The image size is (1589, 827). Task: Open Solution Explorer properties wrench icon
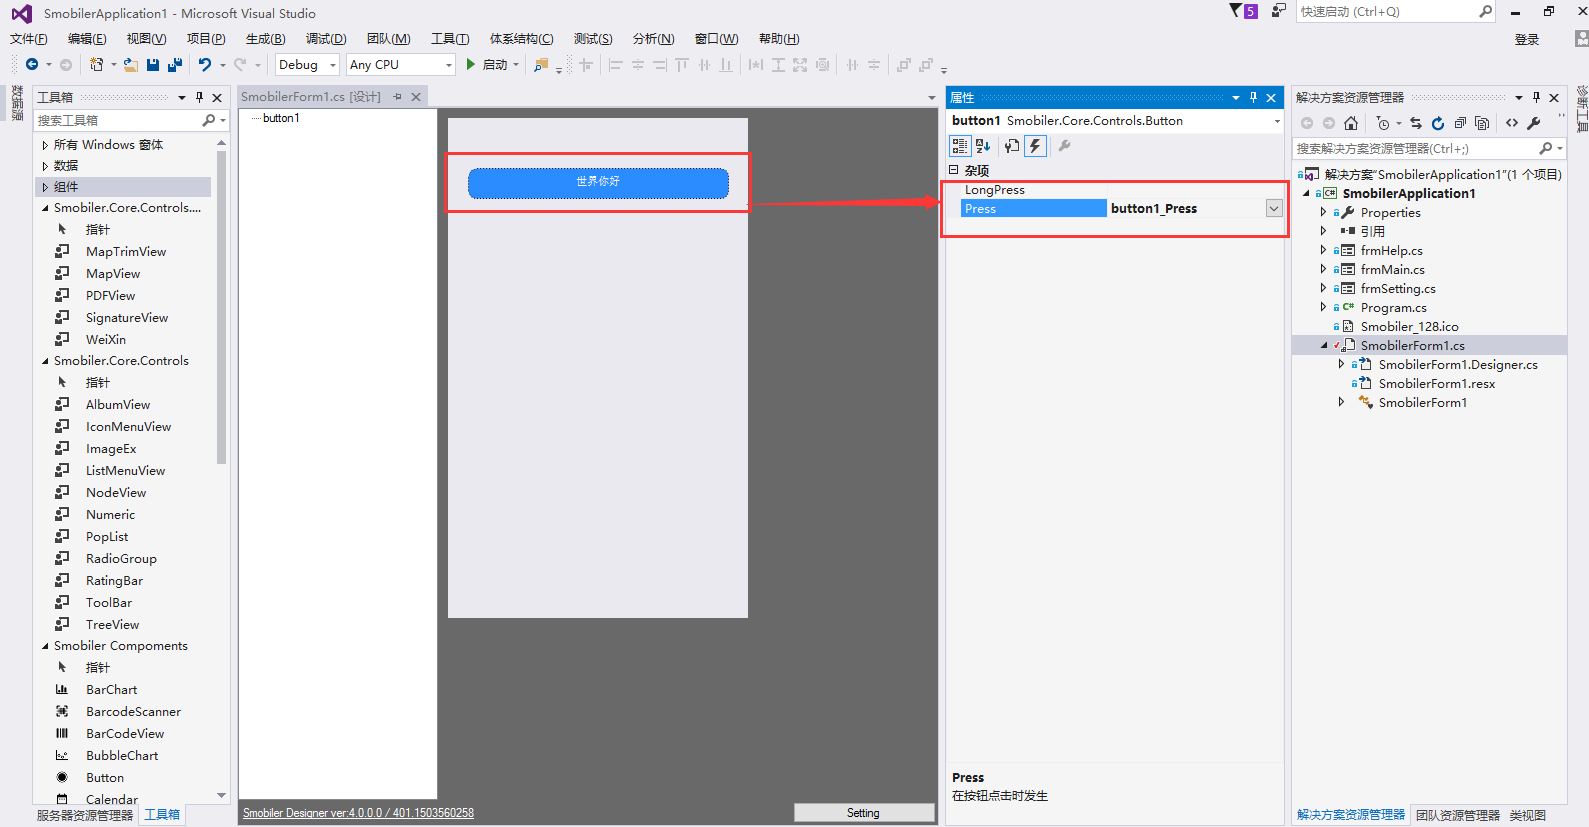[1534, 123]
